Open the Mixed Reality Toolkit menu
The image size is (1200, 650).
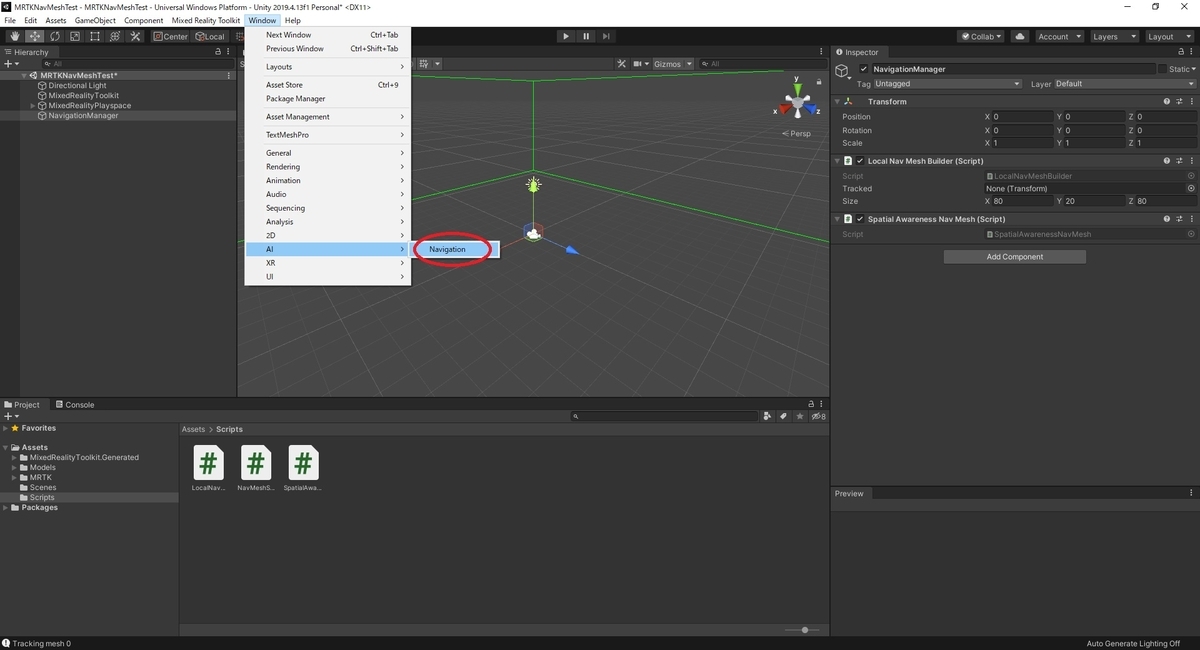click(206, 20)
